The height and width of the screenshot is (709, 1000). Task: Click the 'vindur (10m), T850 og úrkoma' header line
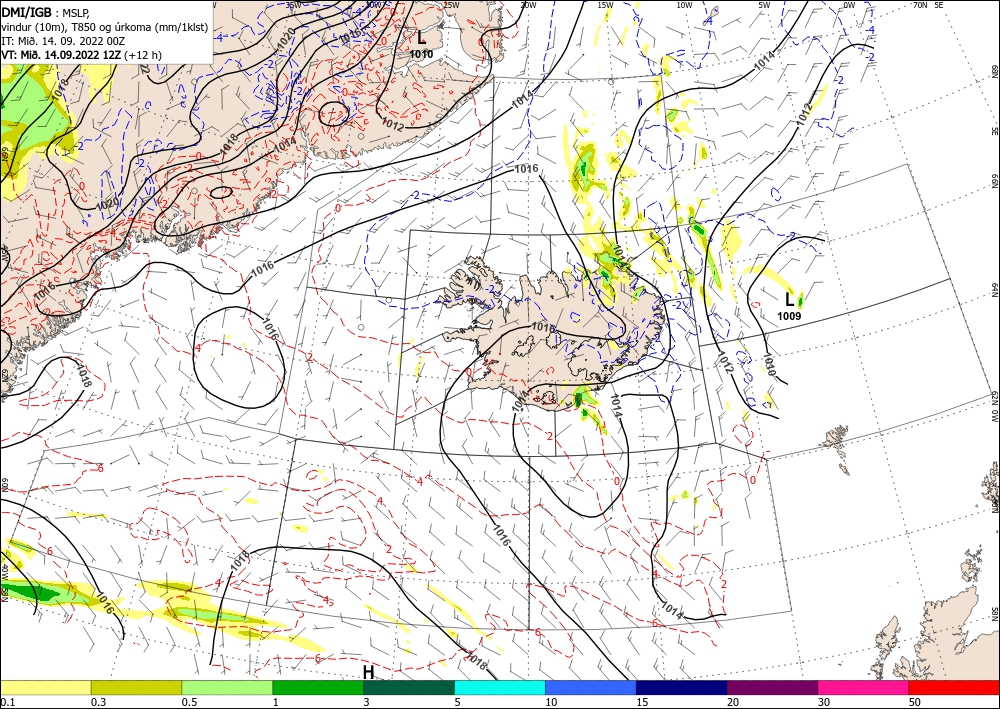pos(105,26)
